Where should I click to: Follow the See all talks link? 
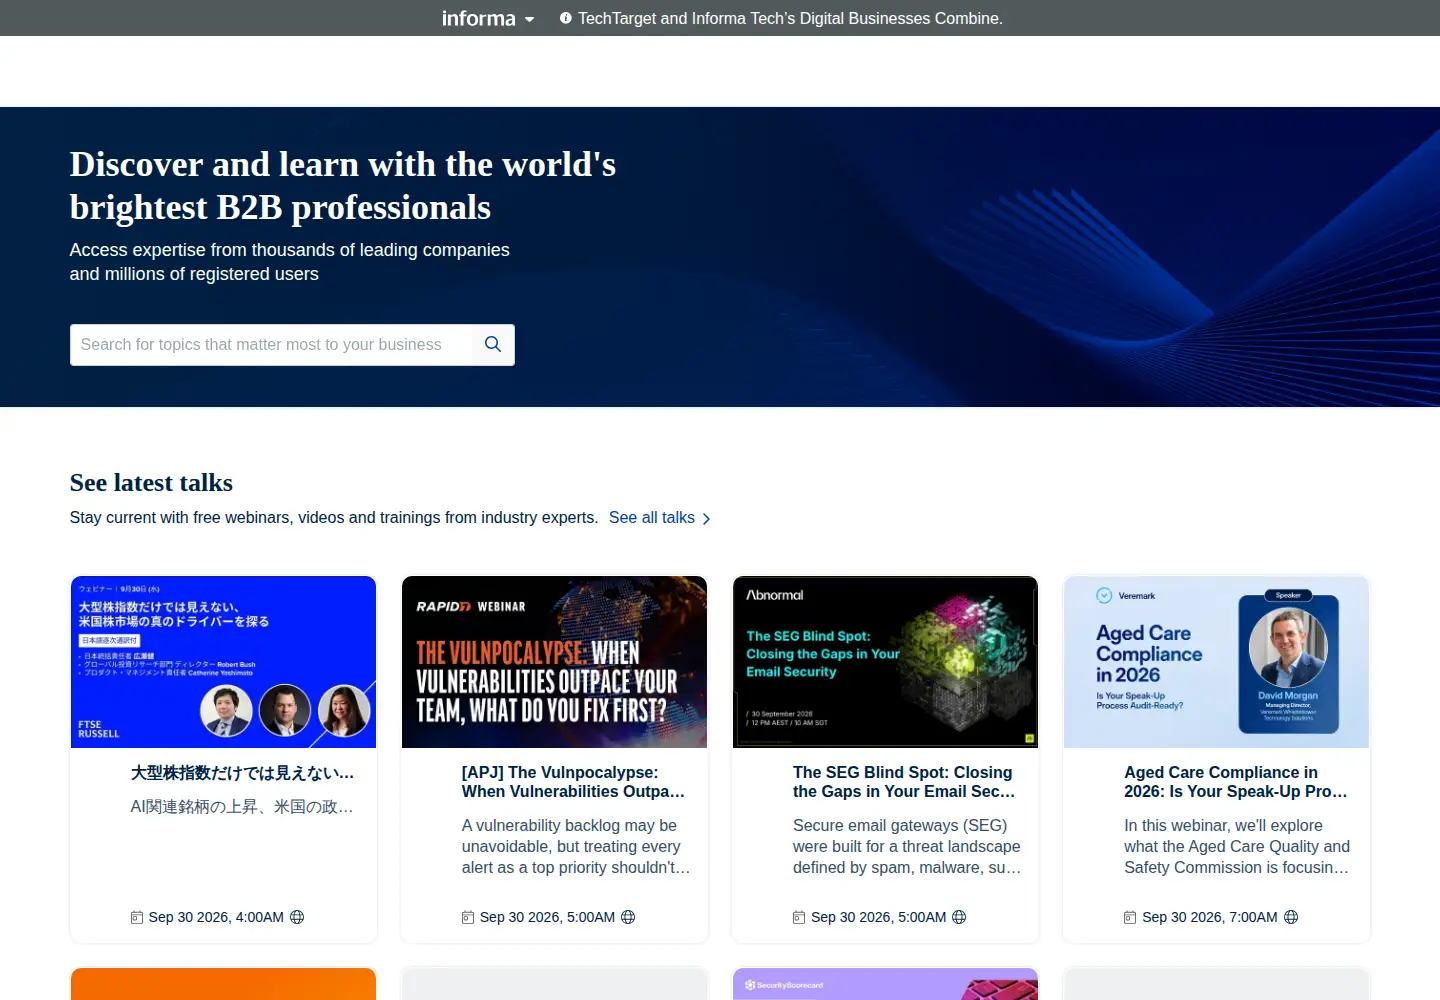[x=651, y=517]
